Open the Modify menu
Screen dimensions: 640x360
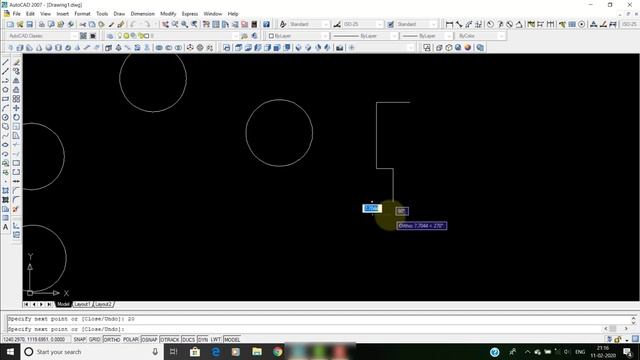[168, 14]
